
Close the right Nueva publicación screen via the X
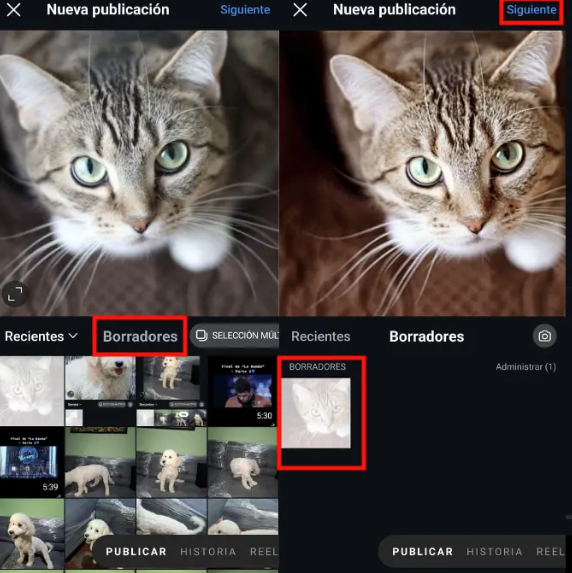click(x=300, y=10)
